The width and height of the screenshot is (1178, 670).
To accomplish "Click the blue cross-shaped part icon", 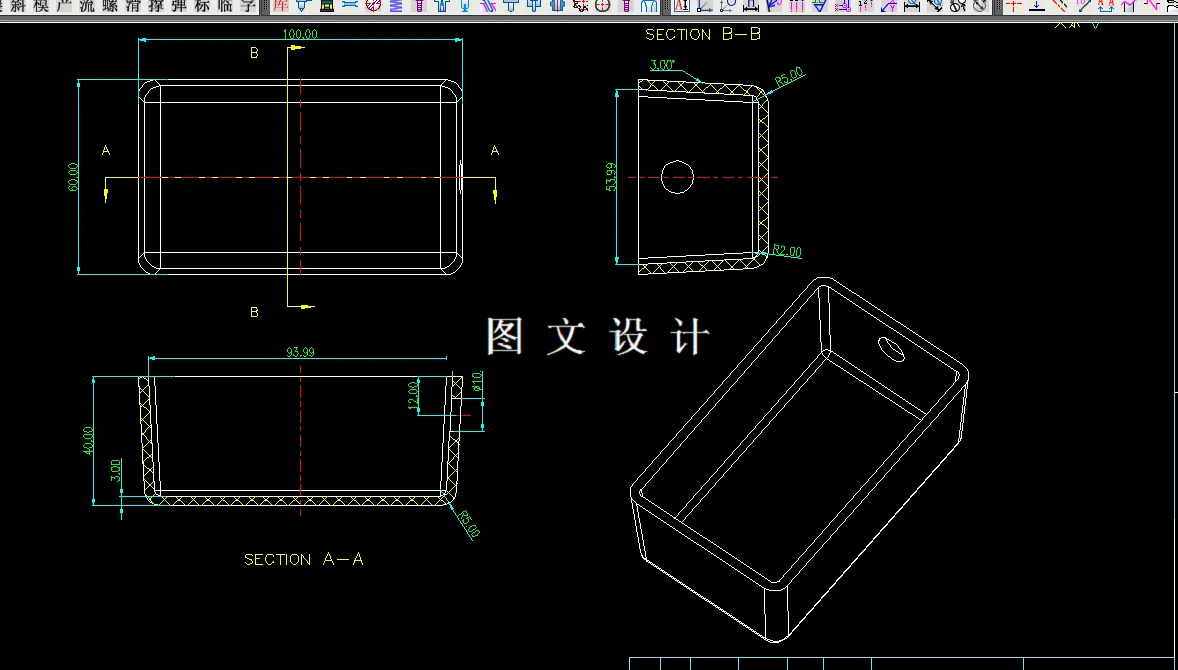I will pos(534,5).
